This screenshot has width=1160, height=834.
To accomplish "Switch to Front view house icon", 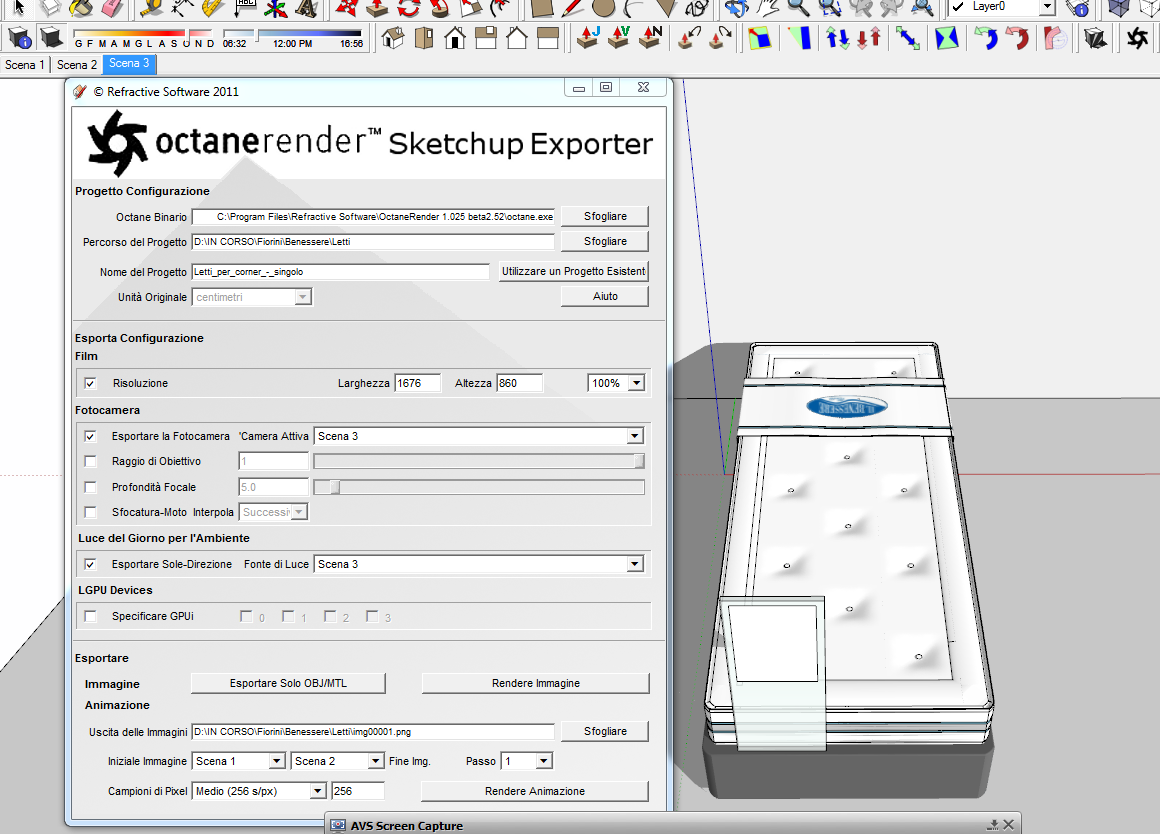I will pos(455,37).
